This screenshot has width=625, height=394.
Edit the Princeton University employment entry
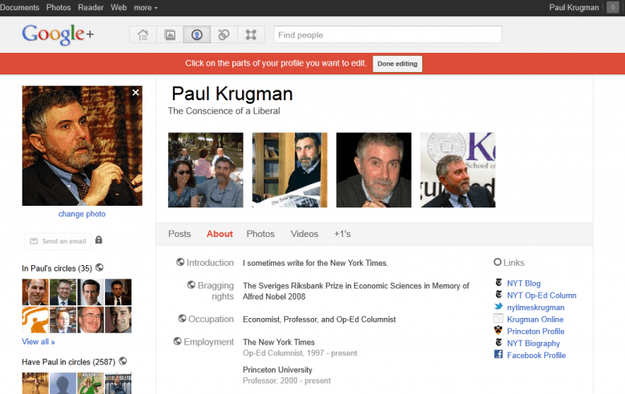tap(287, 375)
